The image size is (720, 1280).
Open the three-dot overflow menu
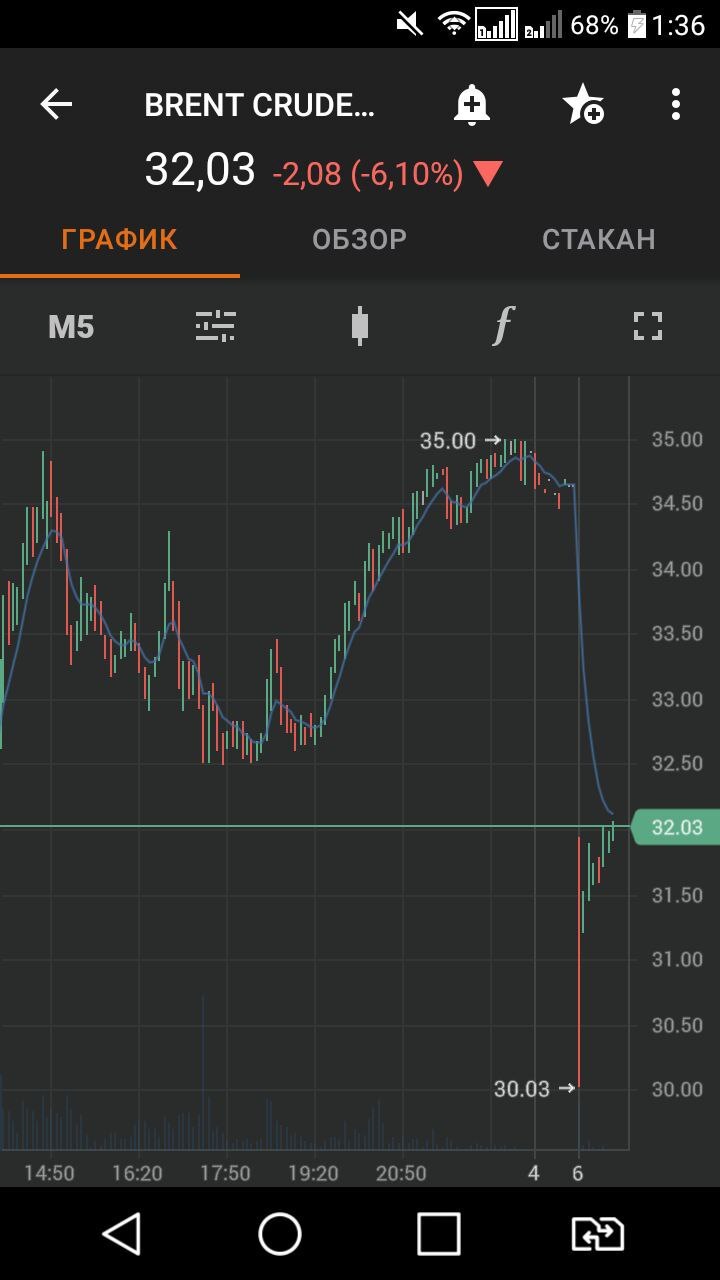click(676, 104)
